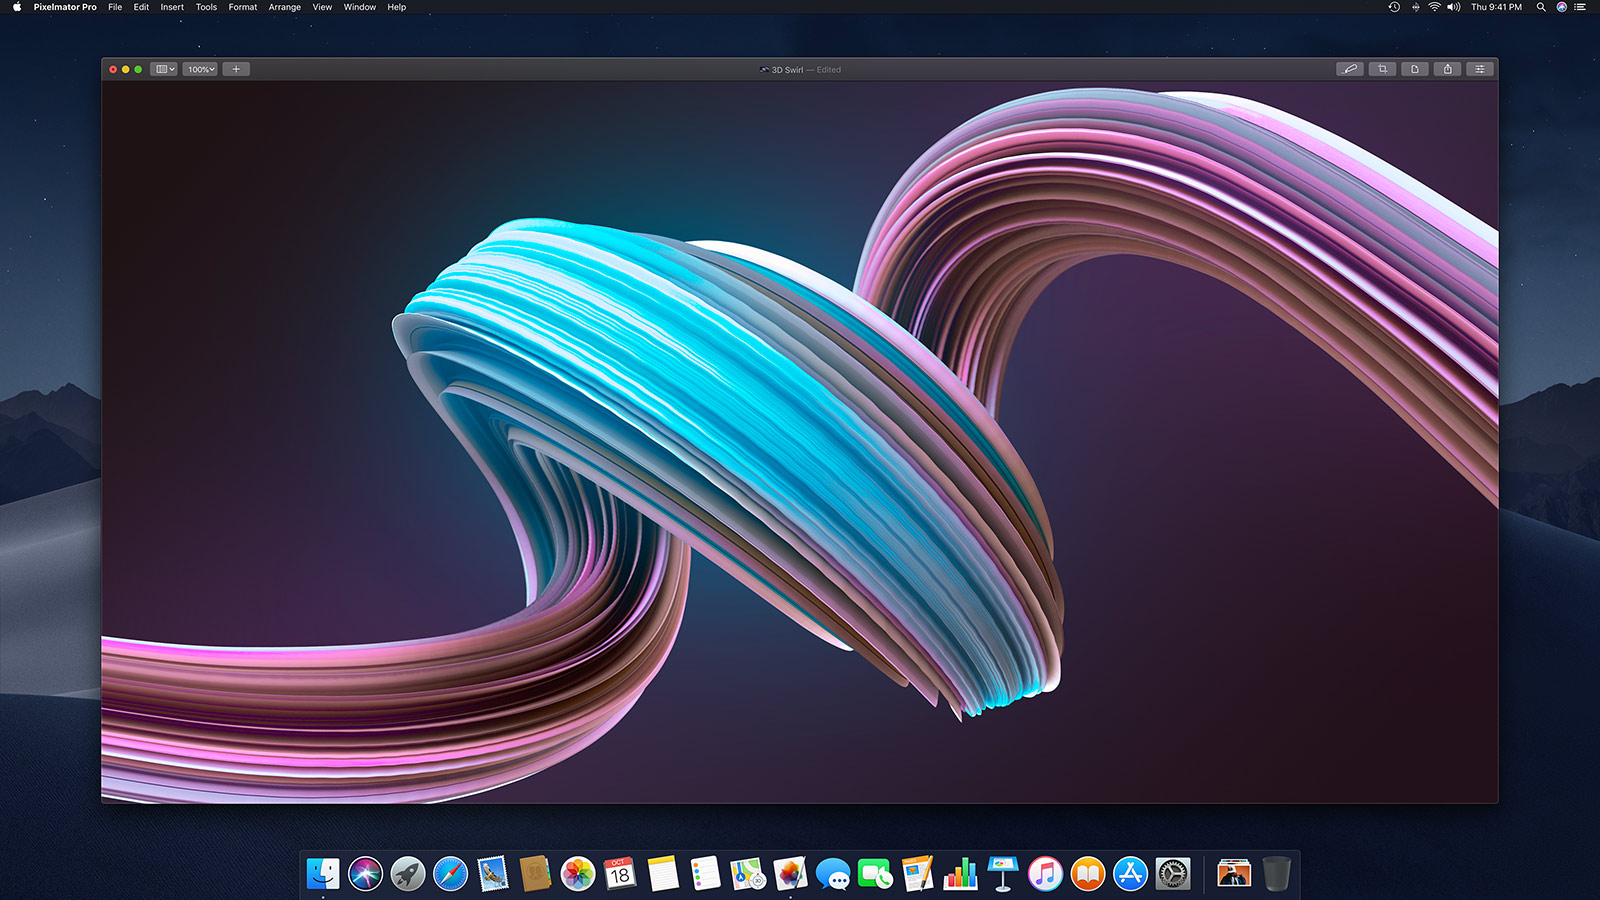
Task: Click the minimized window thumbnail in the Dock
Action: (1232, 873)
